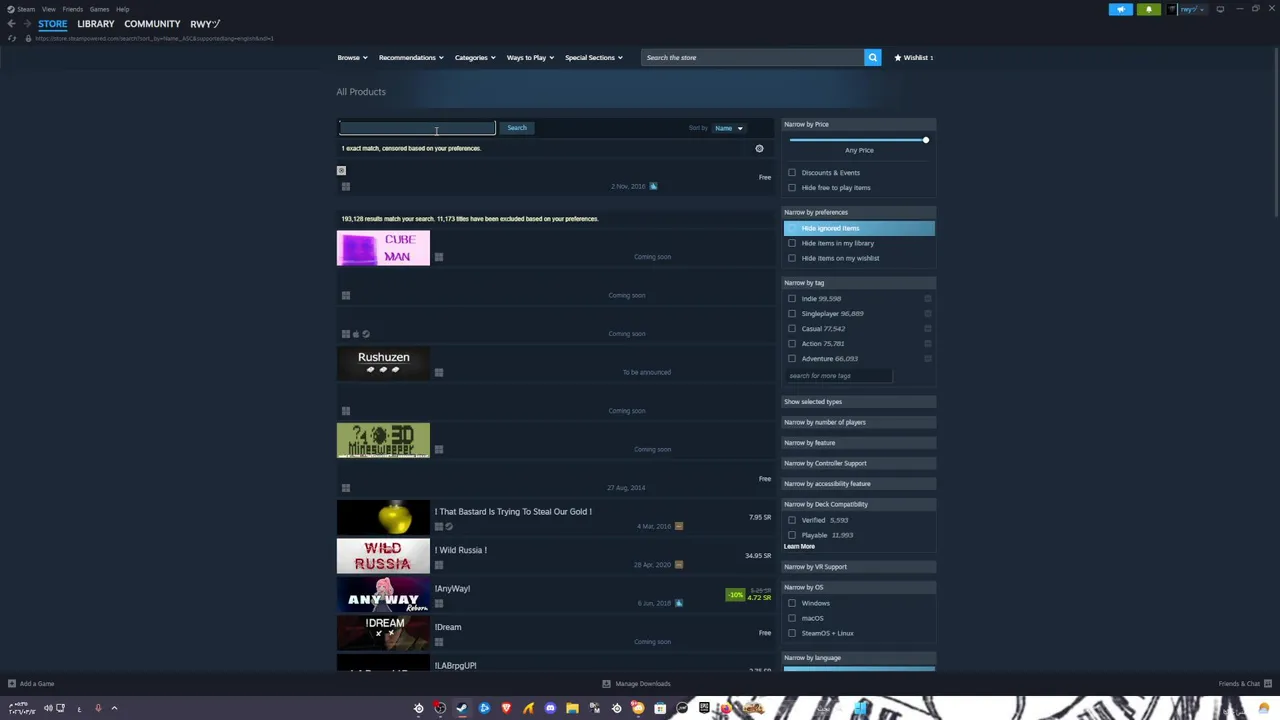Open File Explorer folder on the taskbar
Viewport: 1280px width, 720px height.
point(572,708)
